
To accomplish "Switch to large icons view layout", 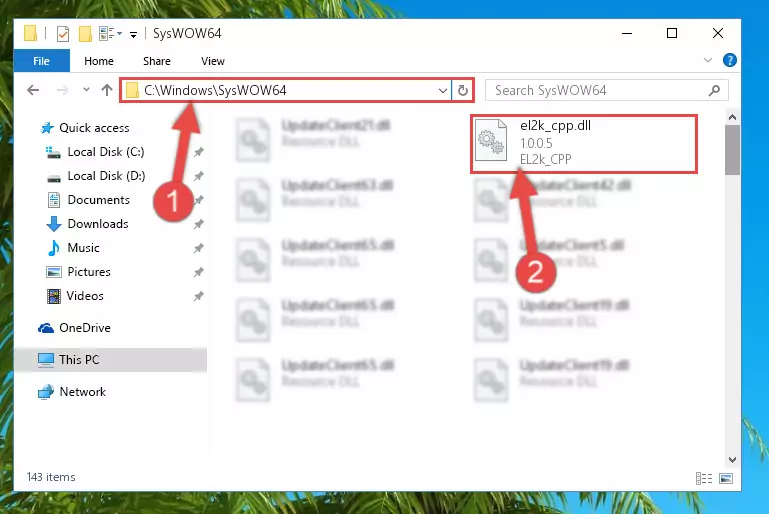I will pos(726,478).
